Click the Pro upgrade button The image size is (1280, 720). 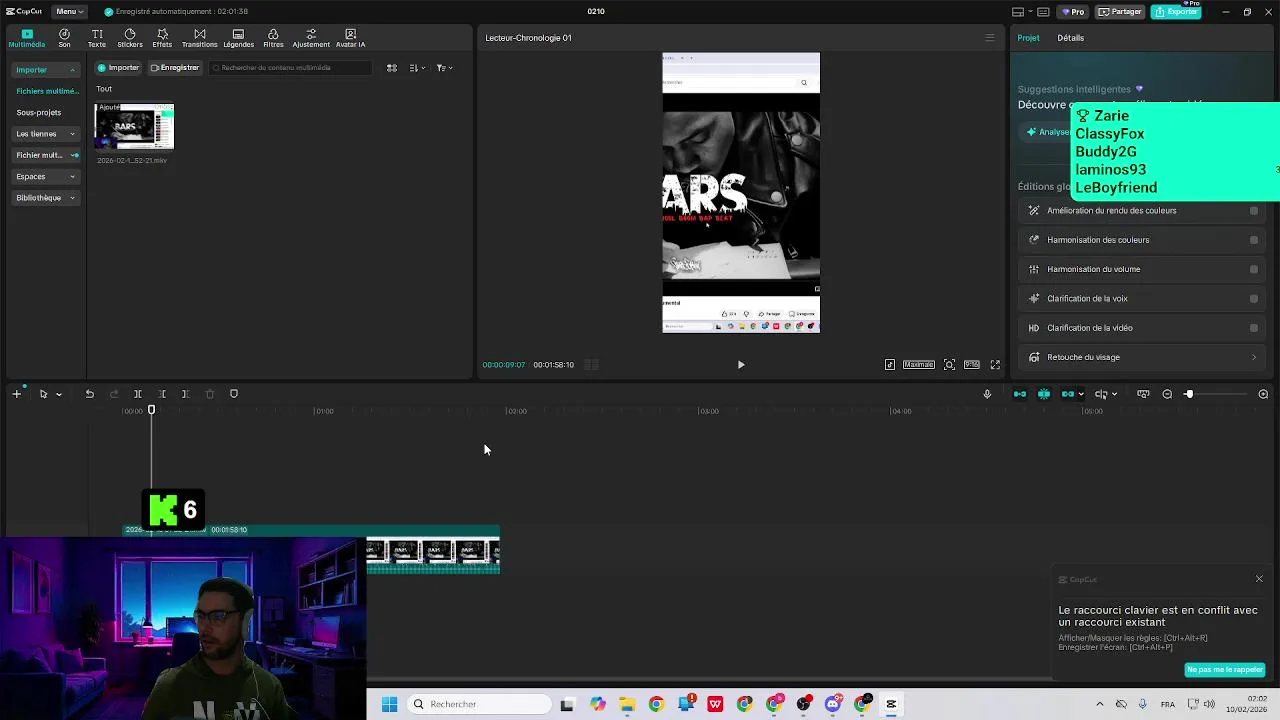[x=1073, y=12]
